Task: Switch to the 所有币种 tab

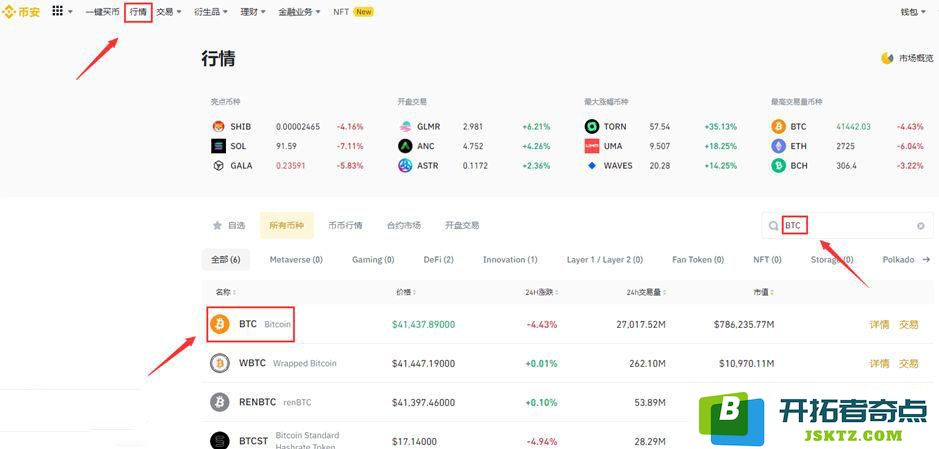Action: (286, 226)
